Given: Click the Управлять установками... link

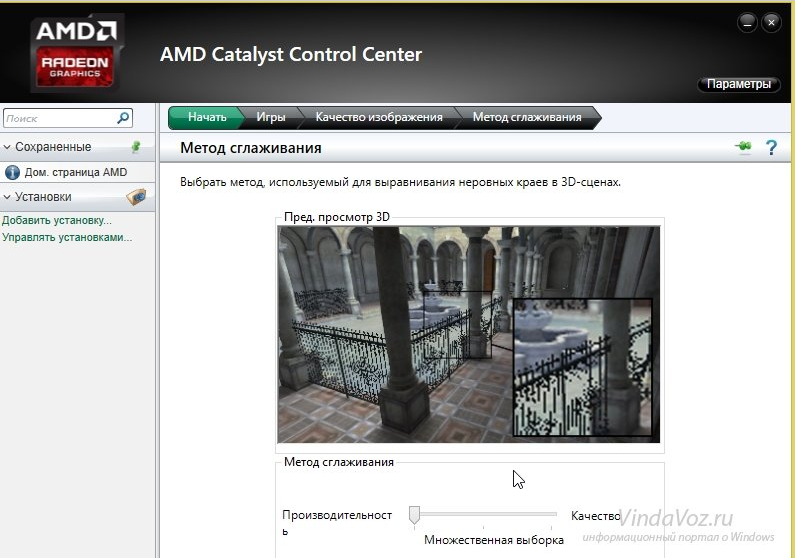Looking at the screenshot, I should click(x=67, y=237).
